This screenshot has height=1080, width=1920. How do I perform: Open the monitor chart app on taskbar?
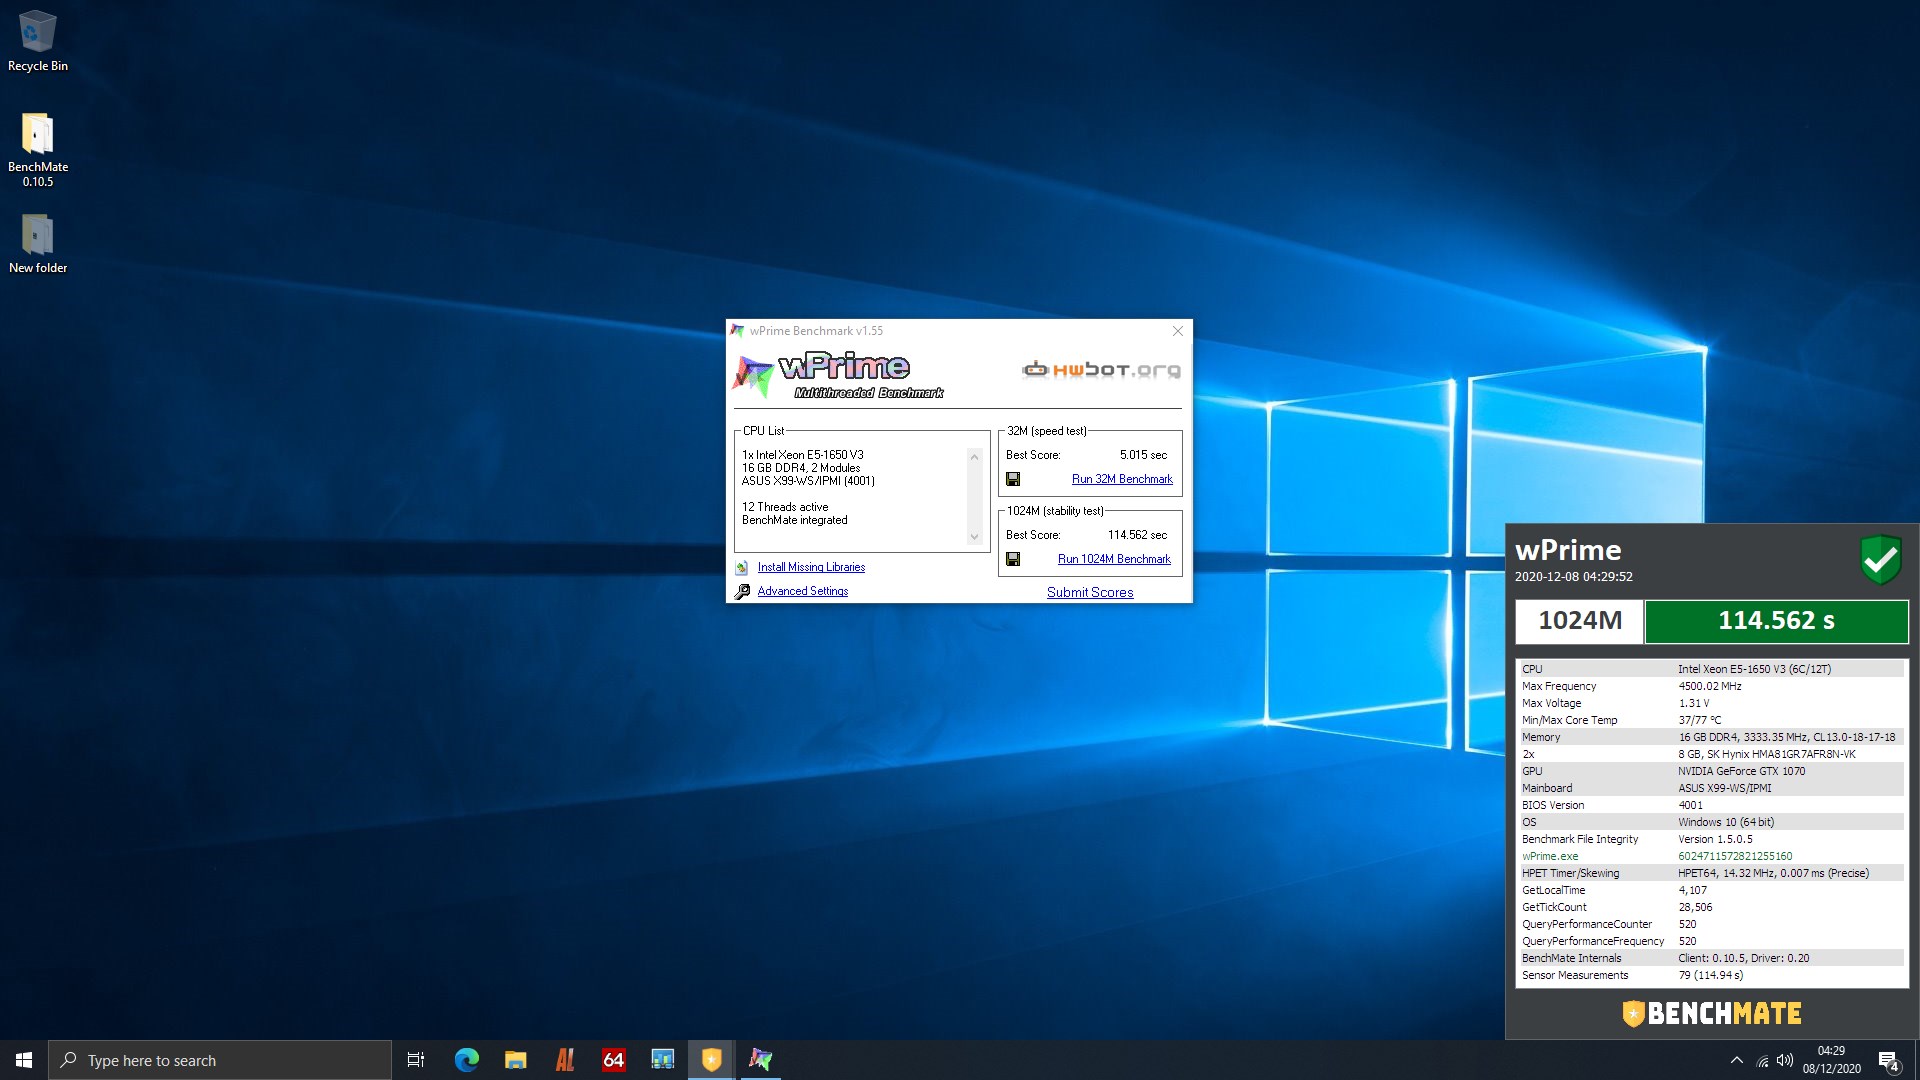click(x=663, y=1060)
